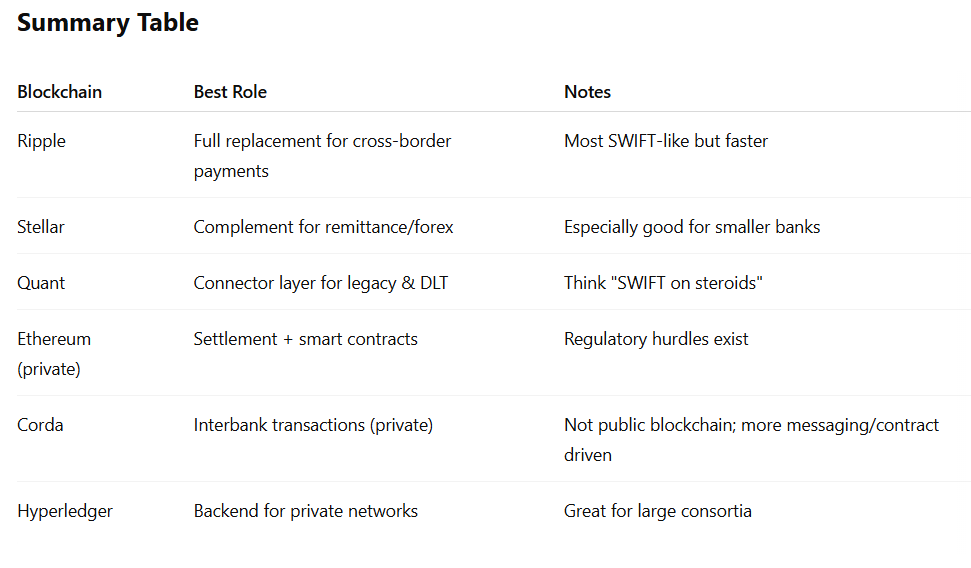Click 'Interbank transactions (private)' cell
971x568 pixels.
coord(313,425)
